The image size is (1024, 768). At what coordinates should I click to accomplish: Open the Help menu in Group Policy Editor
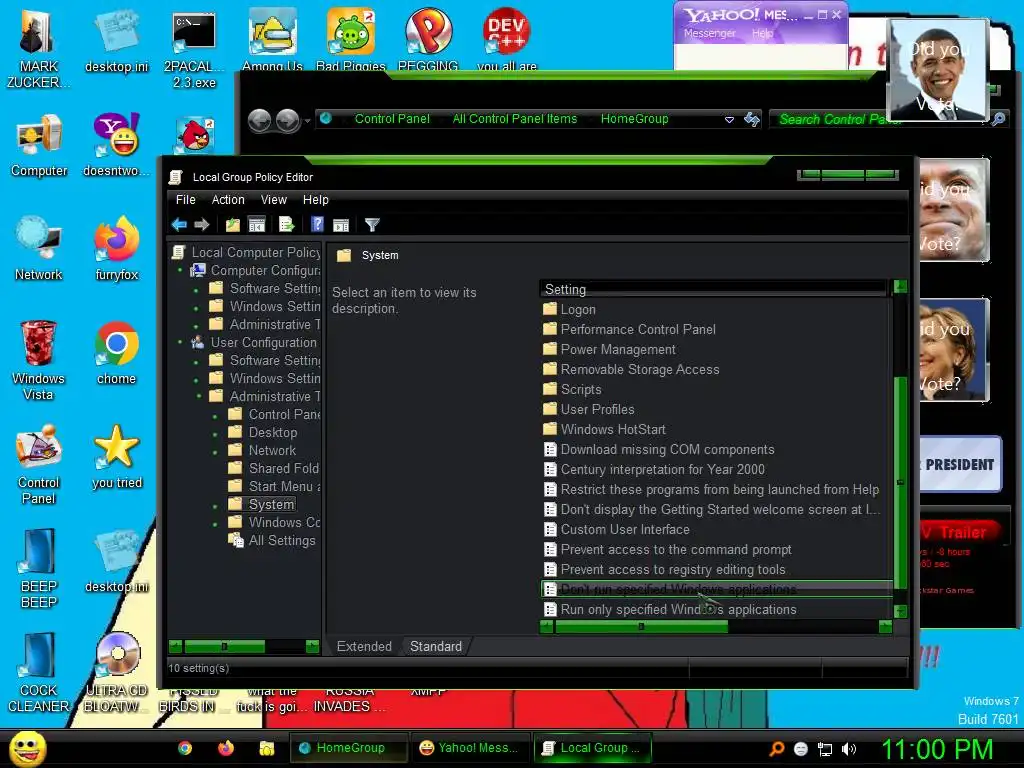[x=315, y=200]
